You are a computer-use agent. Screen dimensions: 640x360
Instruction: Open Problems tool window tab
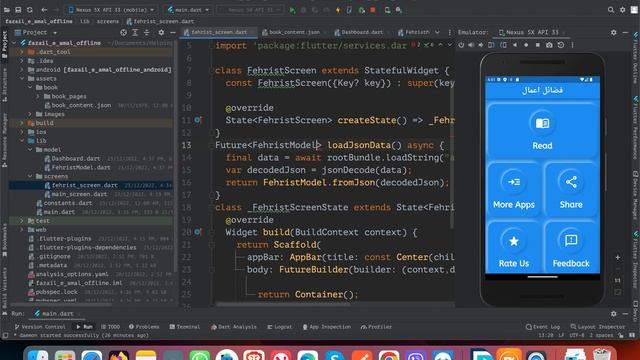[x=144, y=327]
